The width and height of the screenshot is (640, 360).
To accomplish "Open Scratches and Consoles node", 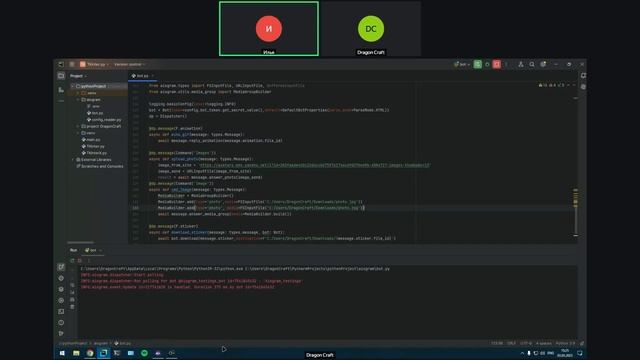I will coord(99,166).
